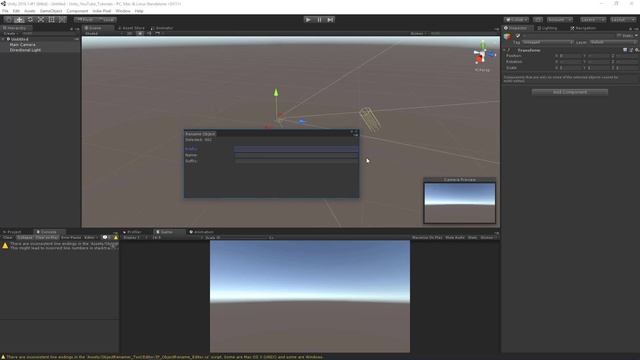The width and height of the screenshot is (640, 360).
Task: Click the Suffix input field in Rename Object
Action: (x=297, y=161)
